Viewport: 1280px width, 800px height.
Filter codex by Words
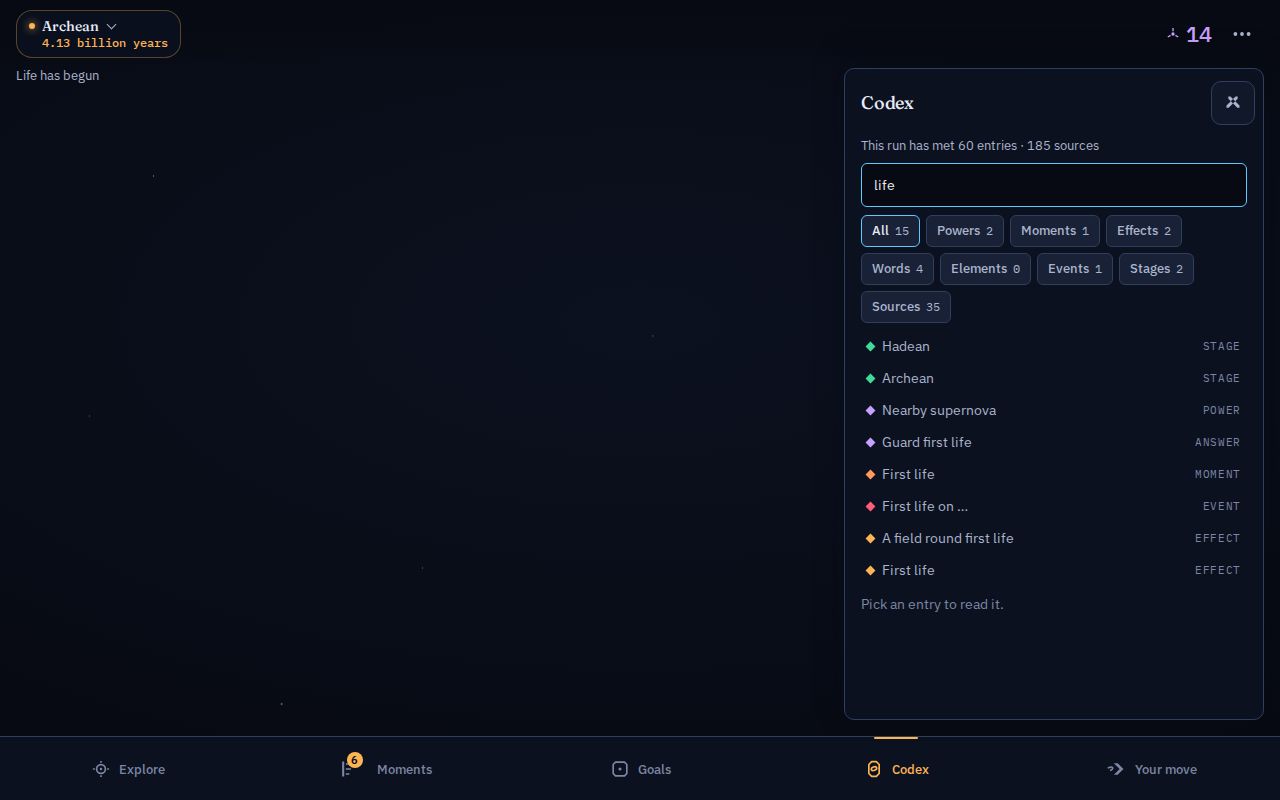(x=897, y=269)
